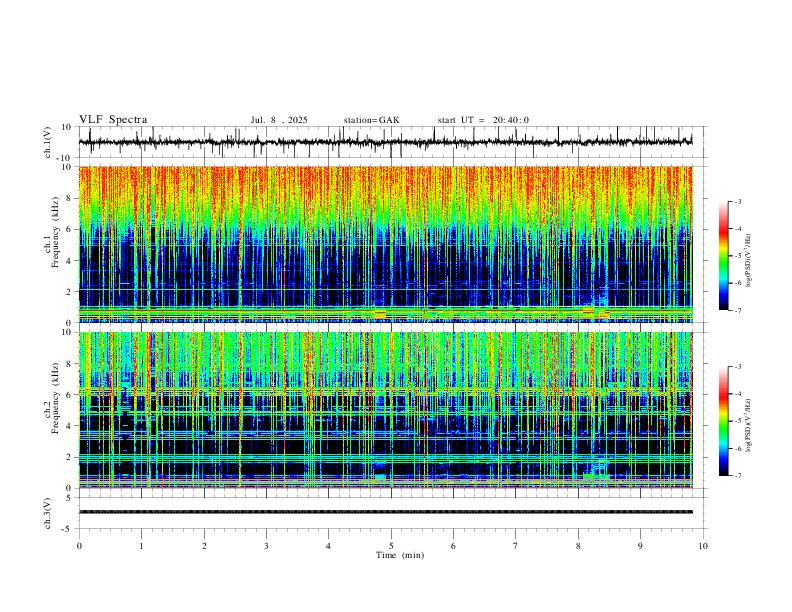Click the time-axis tick label "3"
Viewport: 792px width, 612px height.
click(266, 546)
